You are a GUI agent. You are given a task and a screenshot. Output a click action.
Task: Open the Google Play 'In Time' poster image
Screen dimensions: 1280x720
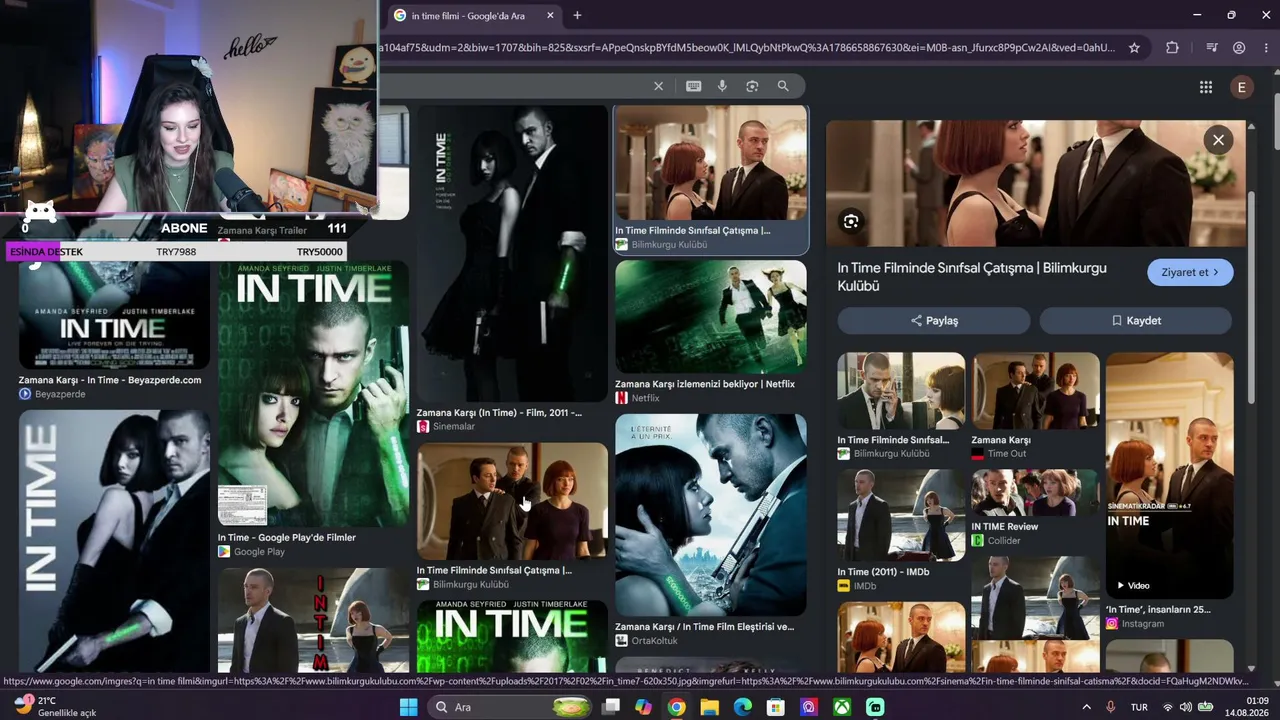pyautogui.click(x=313, y=394)
